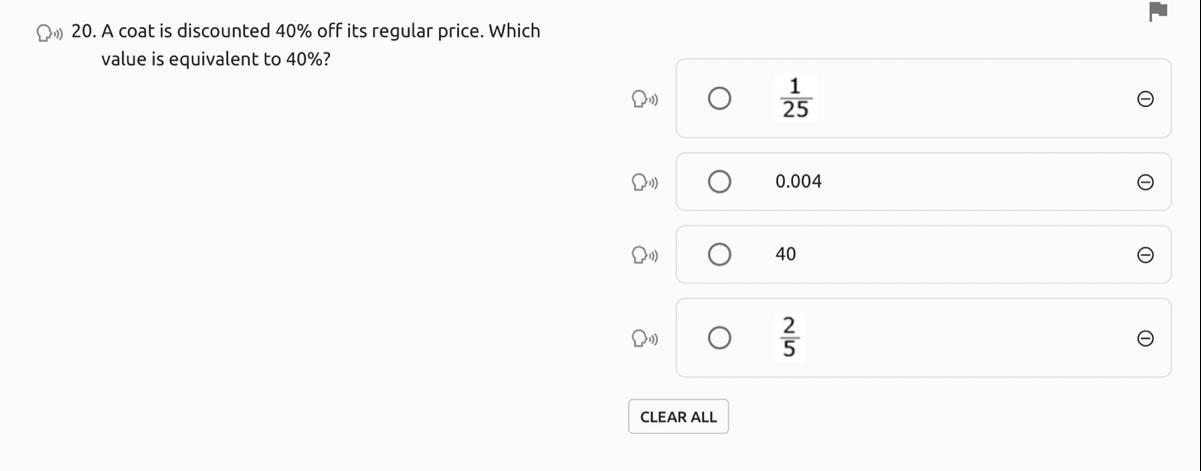Select the radio button for 1/25
The image size is (1201, 471).
pos(719,98)
